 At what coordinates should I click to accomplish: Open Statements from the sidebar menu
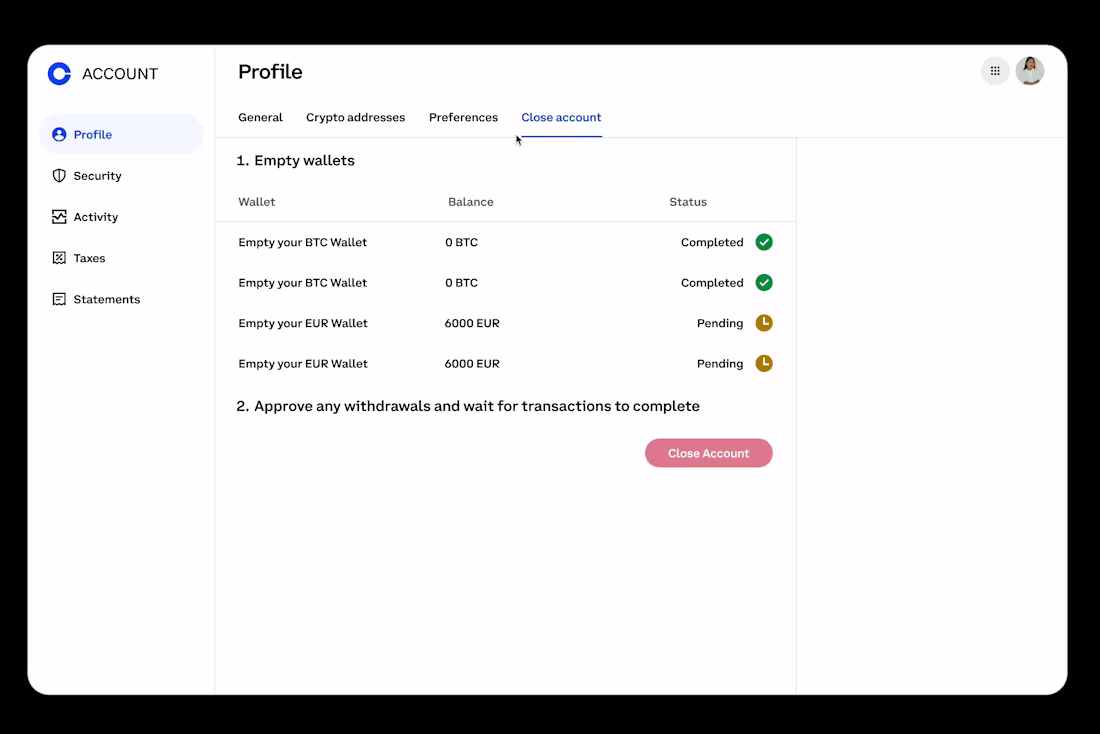pyautogui.click(x=105, y=298)
